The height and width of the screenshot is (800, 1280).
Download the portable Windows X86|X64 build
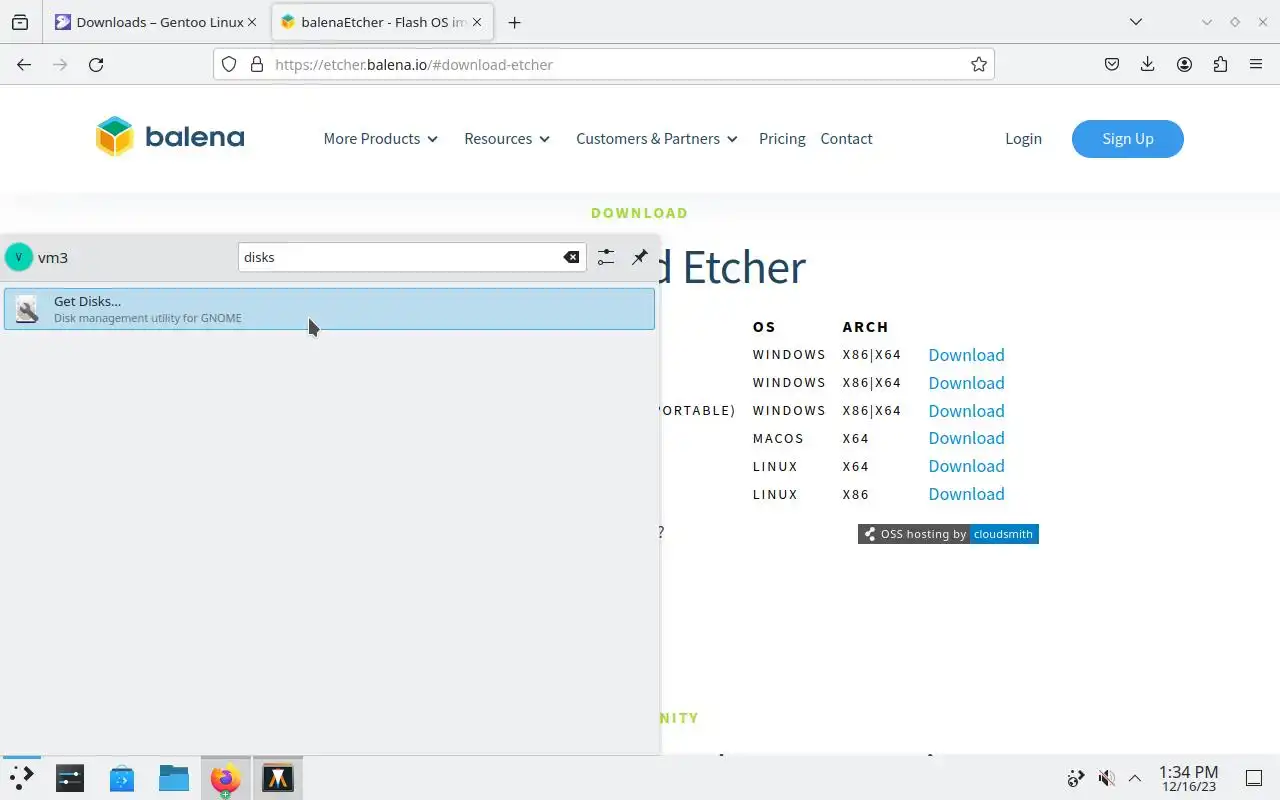966,411
